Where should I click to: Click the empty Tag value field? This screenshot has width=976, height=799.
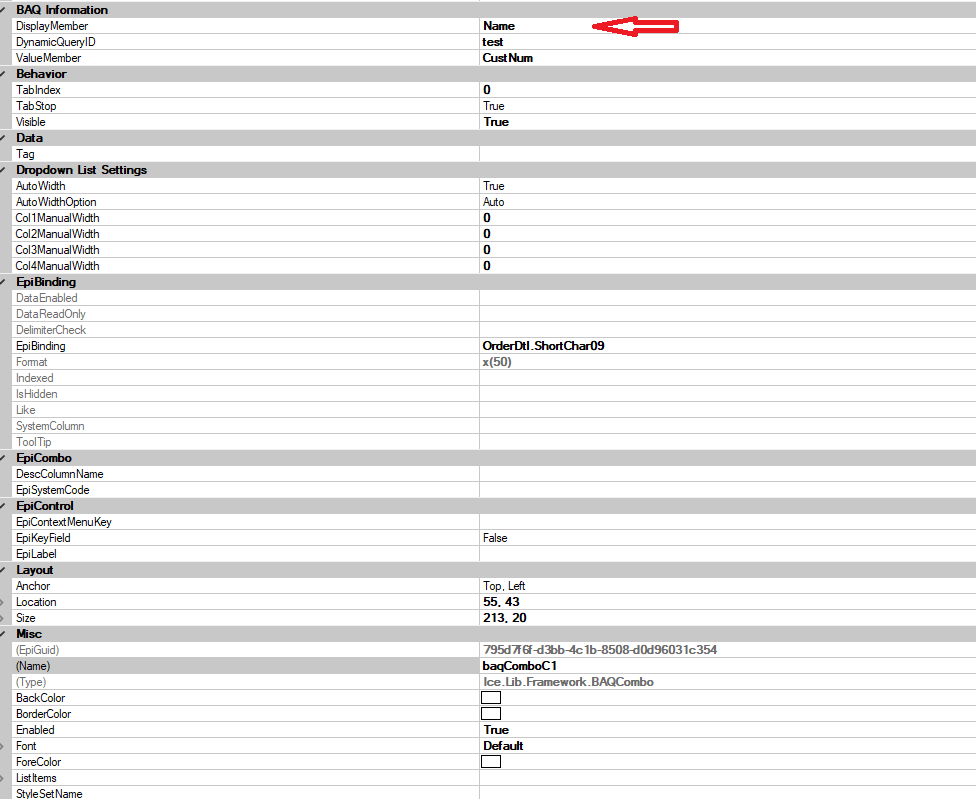728,154
